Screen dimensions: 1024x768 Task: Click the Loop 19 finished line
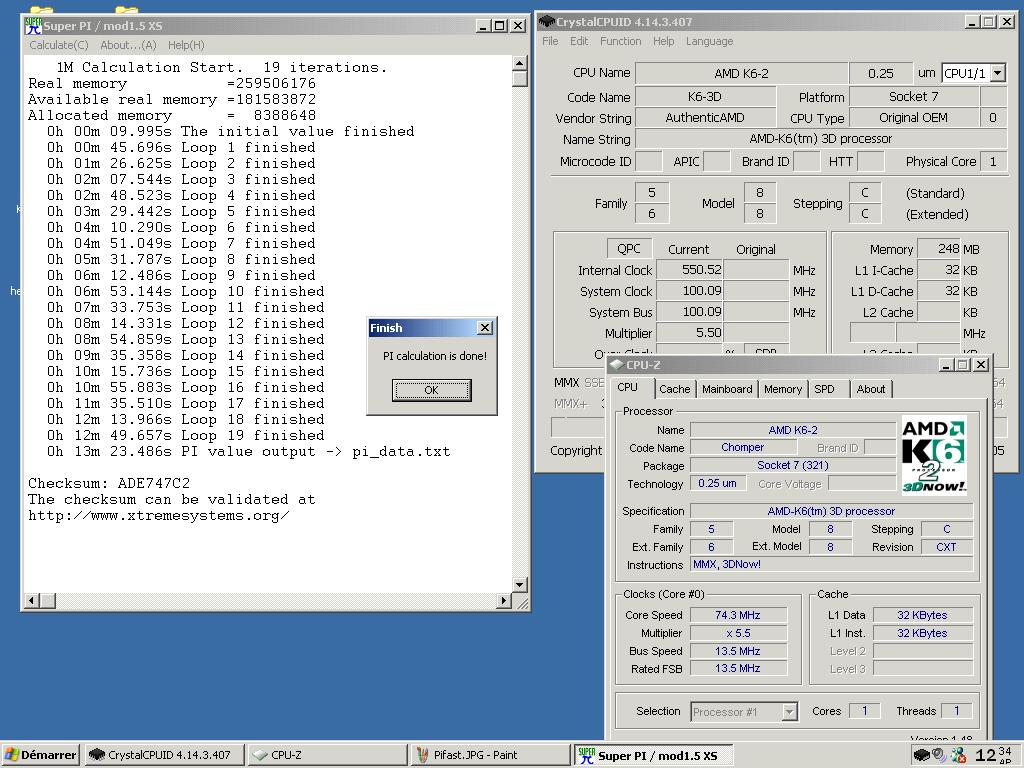click(185, 435)
